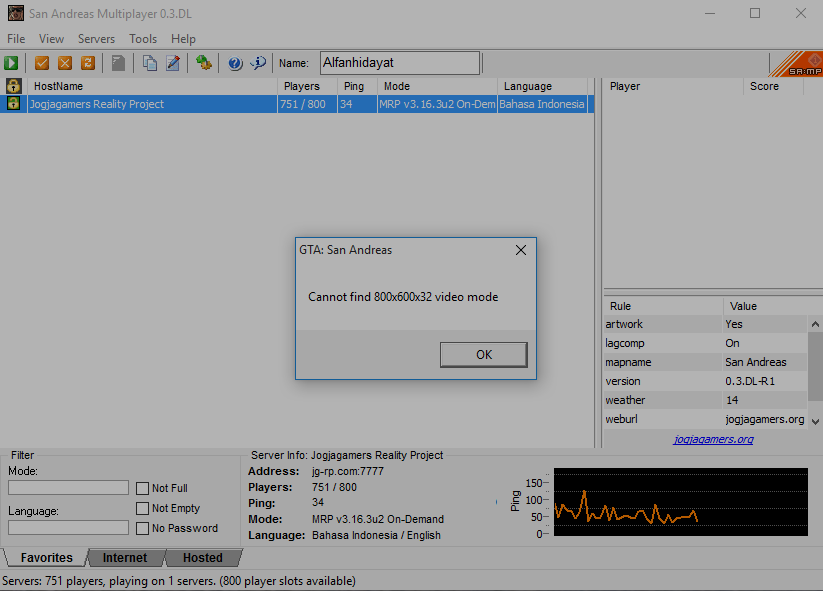
Task: Click the SA:MP logo in toolbar
Action: (x=797, y=64)
